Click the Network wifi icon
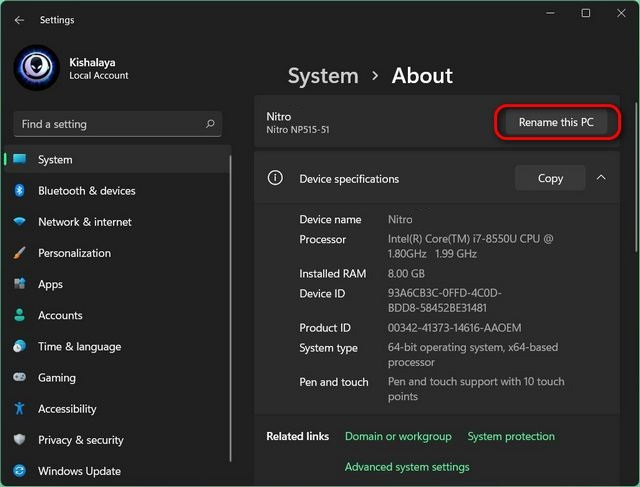The width and height of the screenshot is (640, 487). coord(19,222)
